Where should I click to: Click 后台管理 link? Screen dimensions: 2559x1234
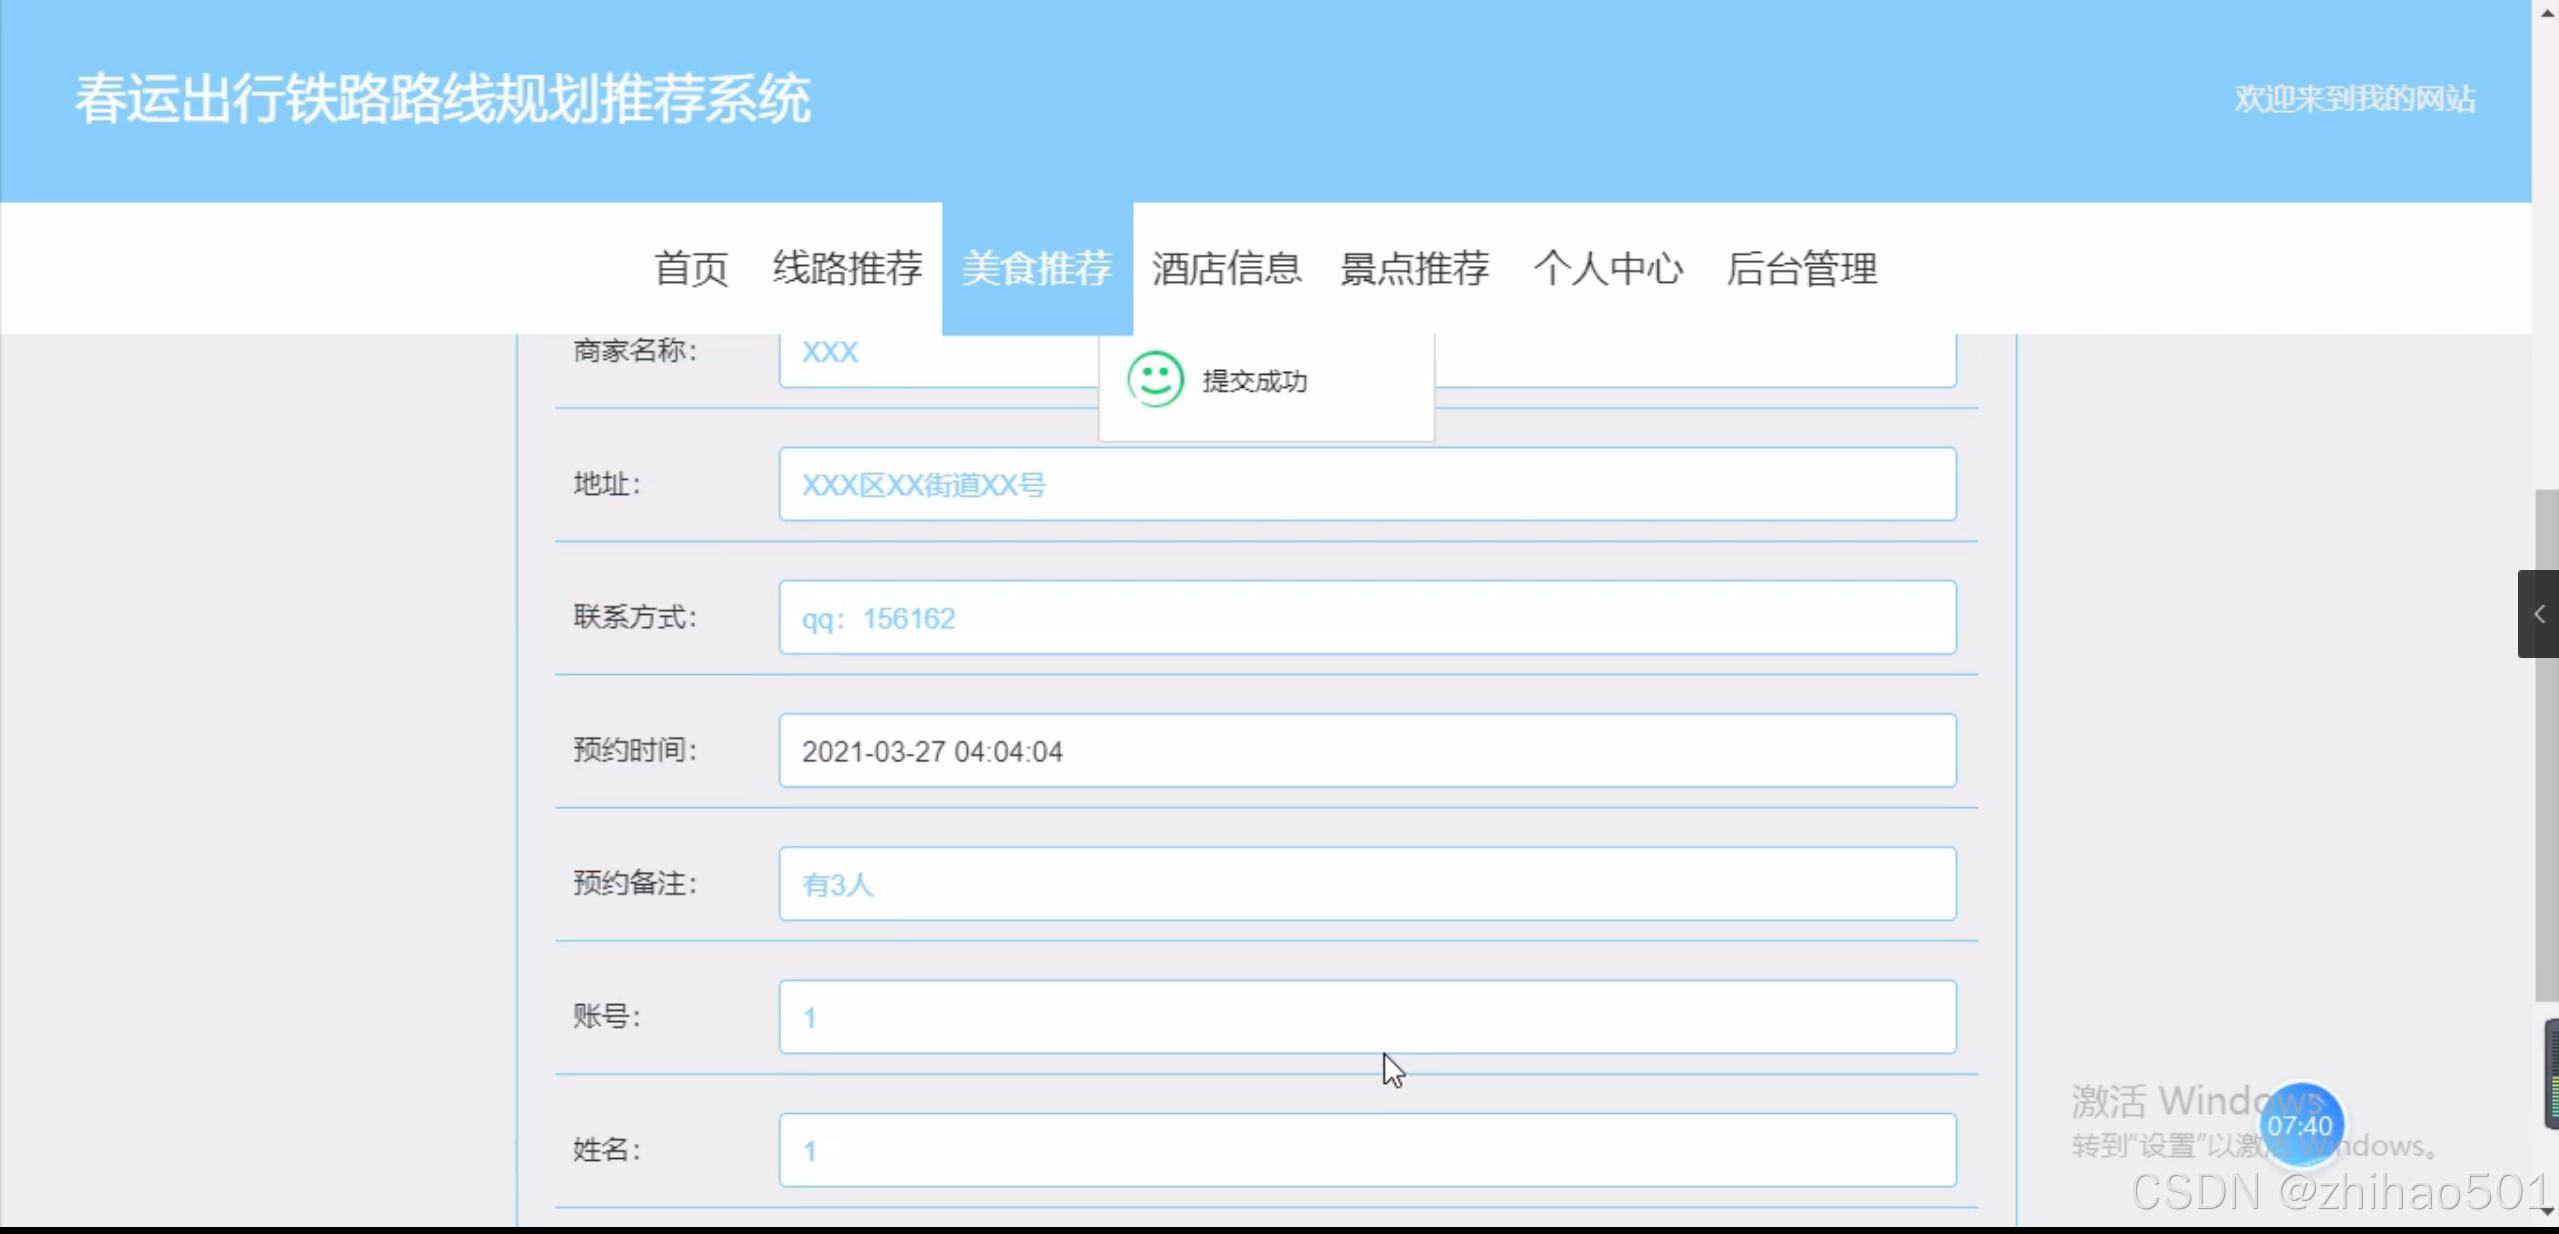[1802, 268]
